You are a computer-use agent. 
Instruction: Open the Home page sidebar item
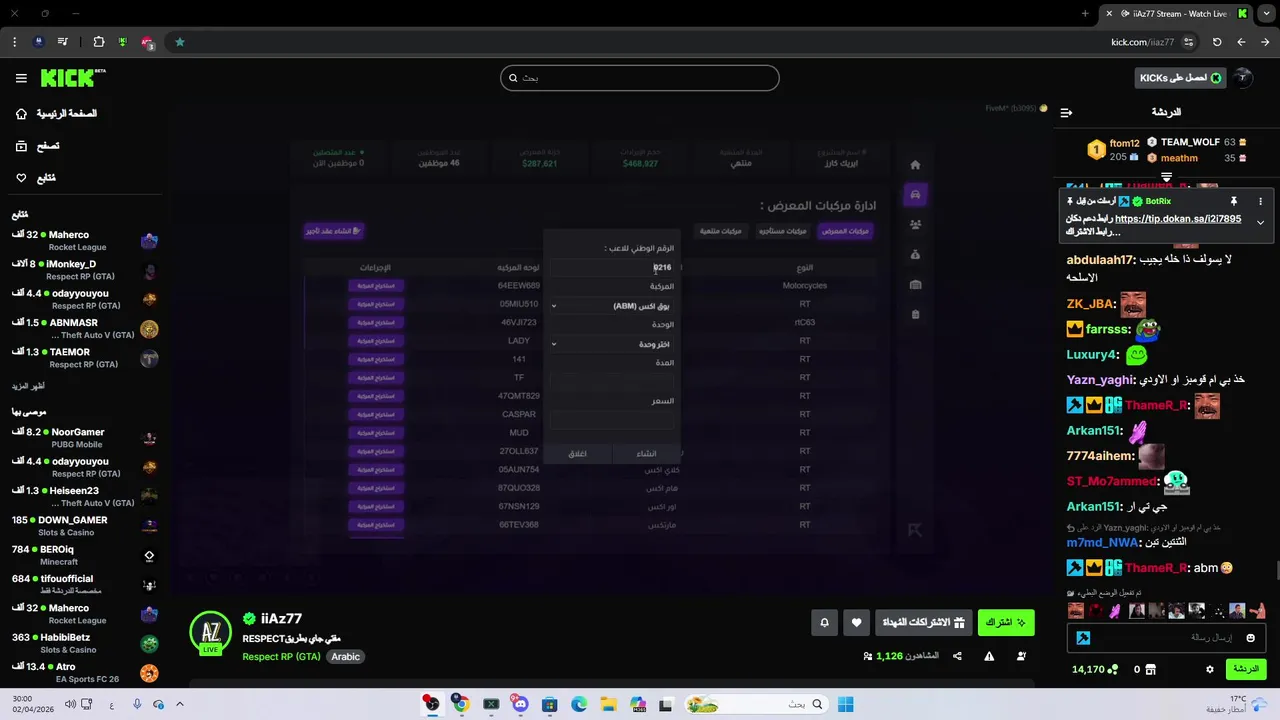57,114
